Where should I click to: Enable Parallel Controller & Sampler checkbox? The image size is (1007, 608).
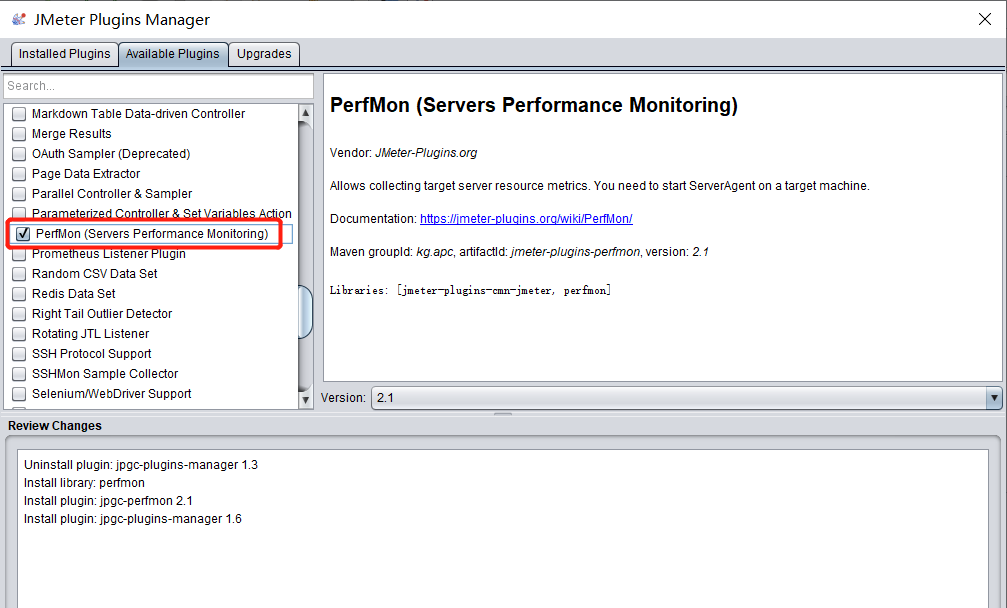[x=19, y=194]
